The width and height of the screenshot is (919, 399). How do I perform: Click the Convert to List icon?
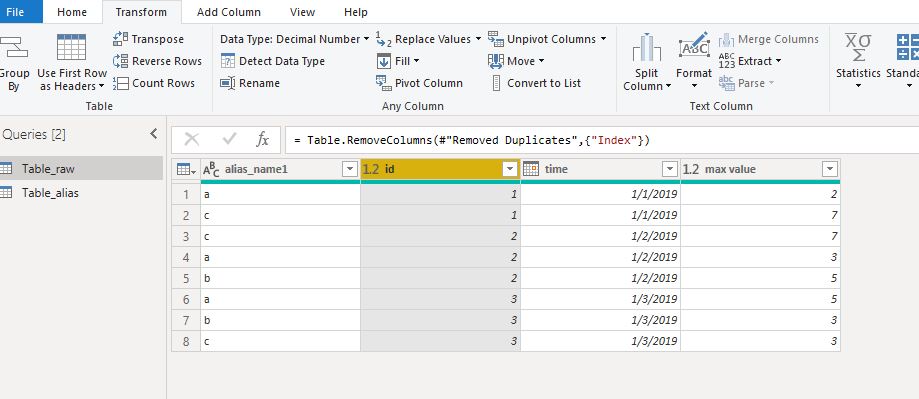pyautogui.click(x=496, y=83)
